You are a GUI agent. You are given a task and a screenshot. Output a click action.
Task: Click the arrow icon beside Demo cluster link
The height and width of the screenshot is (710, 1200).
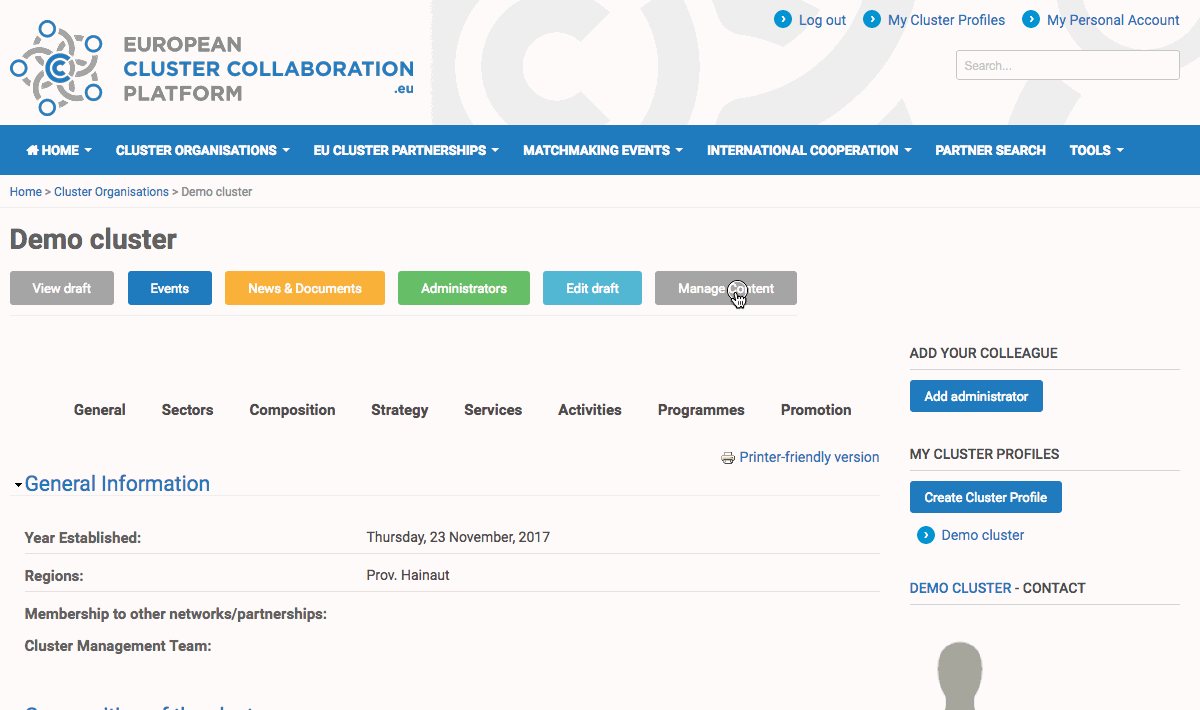(x=926, y=535)
